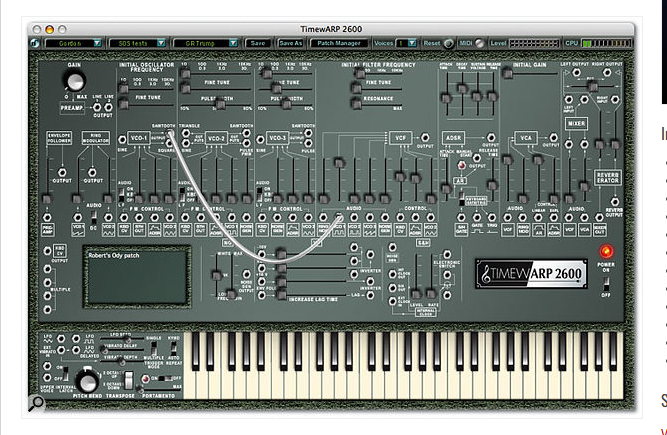Click the KBD CV output jack
This screenshot has width=667, height=435.
coord(48,251)
